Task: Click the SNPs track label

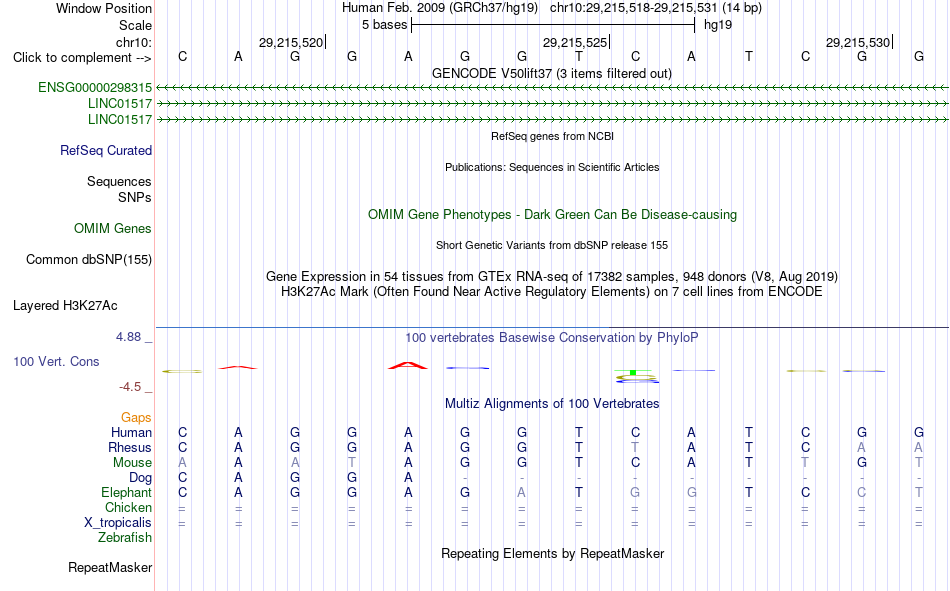Action: [135, 197]
